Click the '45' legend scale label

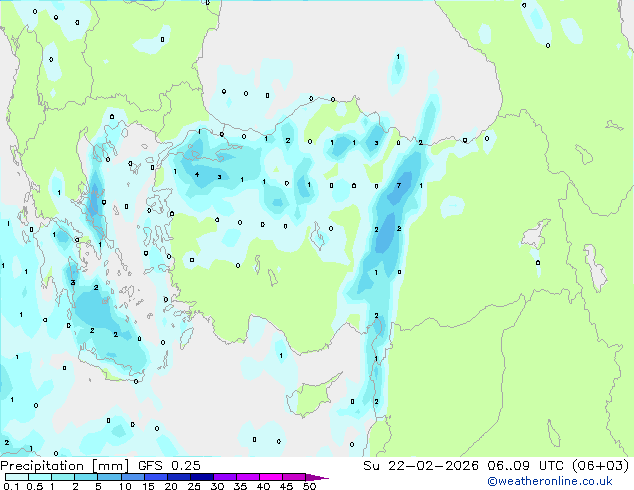[x=286, y=486]
